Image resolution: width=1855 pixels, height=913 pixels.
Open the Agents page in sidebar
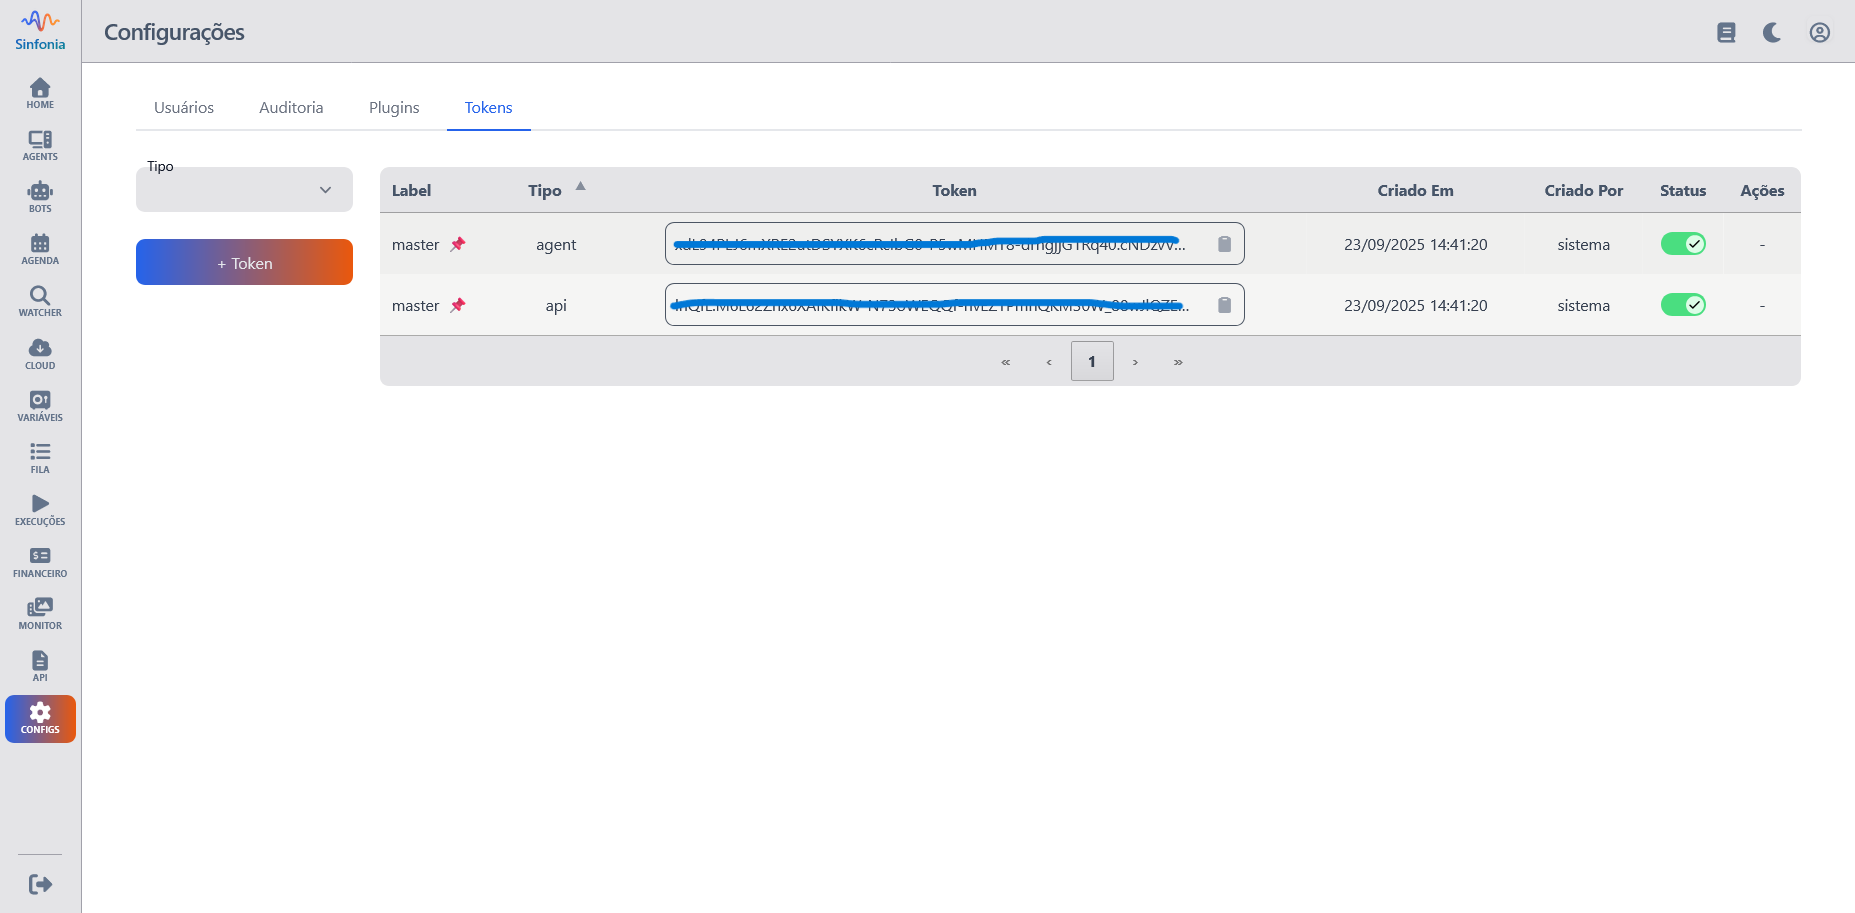(40, 145)
